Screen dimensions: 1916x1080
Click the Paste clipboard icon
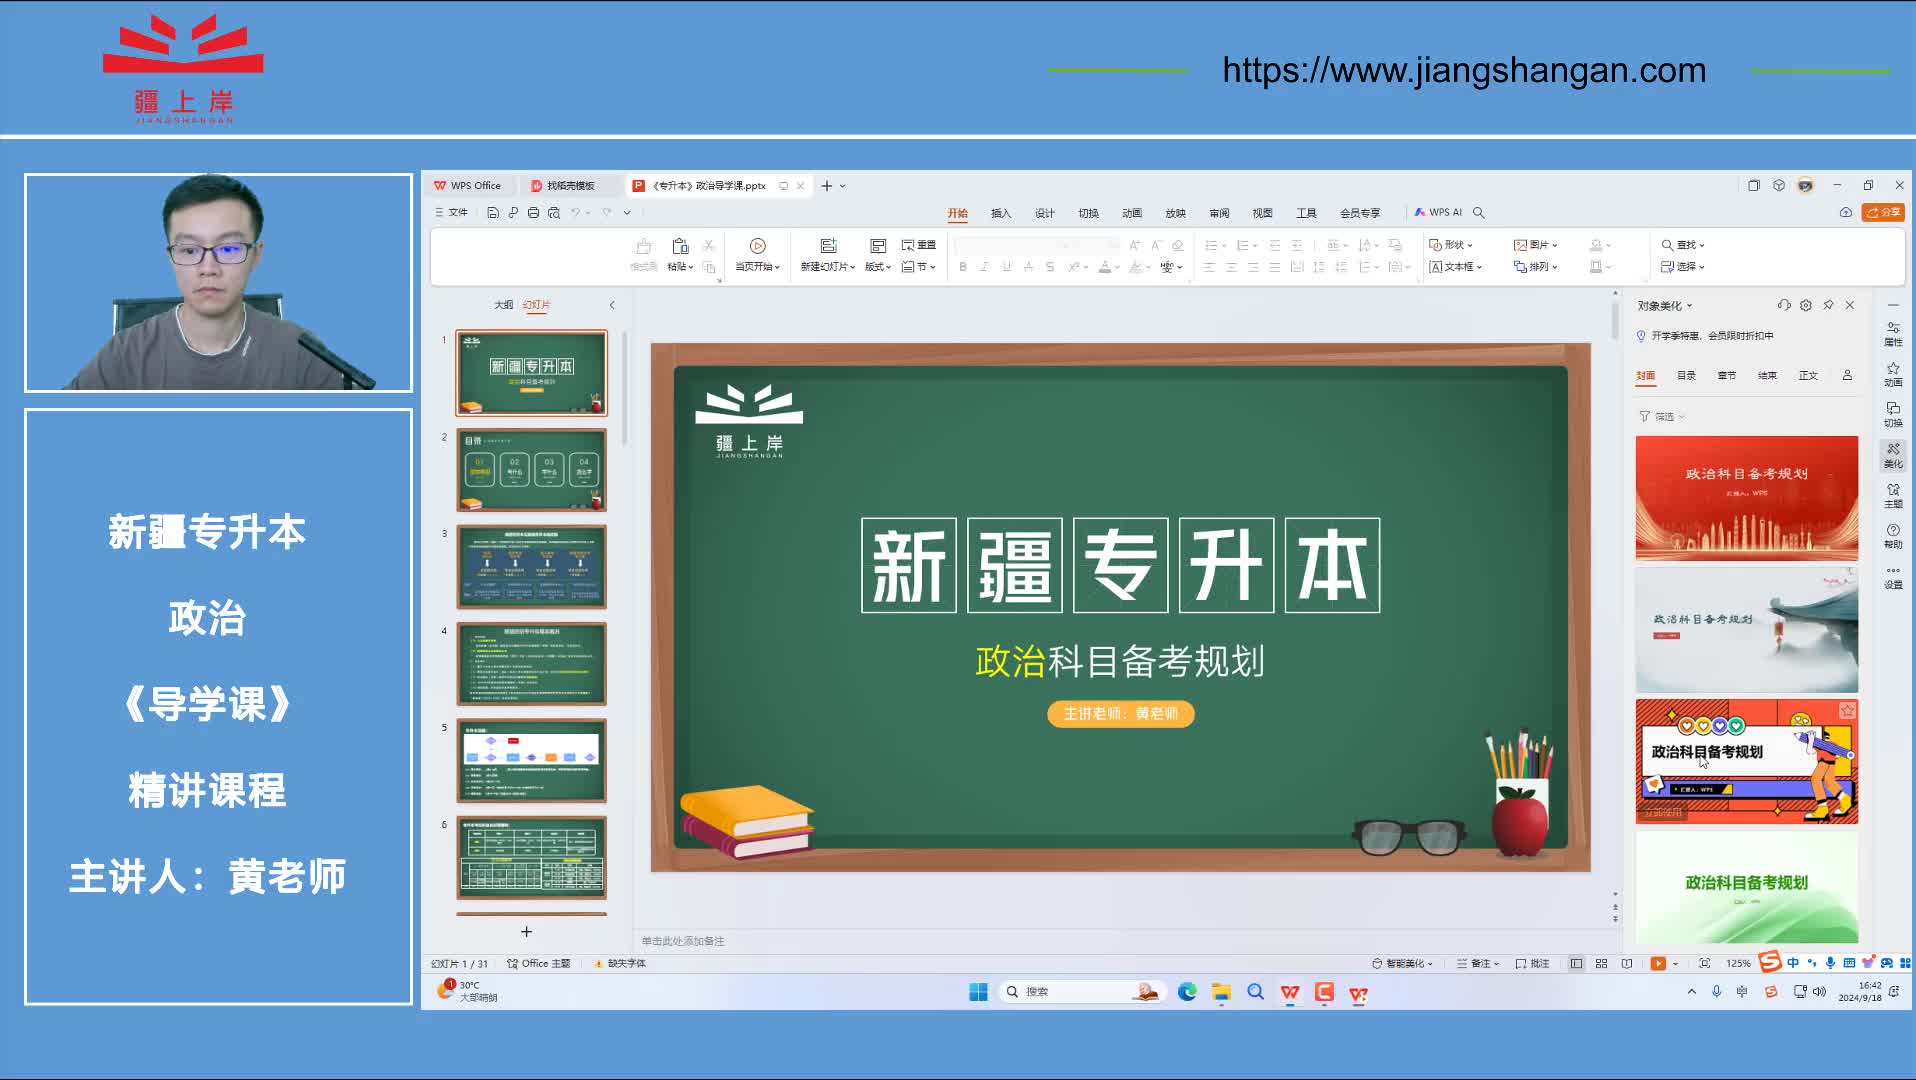click(x=680, y=247)
